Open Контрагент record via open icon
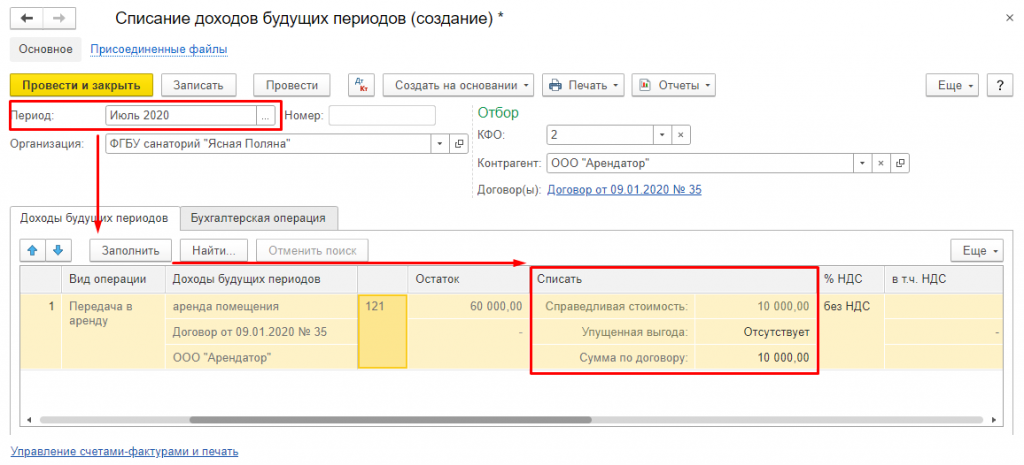Image resolution: width=1024 pixels, height=465 pixels. point(900,162)
